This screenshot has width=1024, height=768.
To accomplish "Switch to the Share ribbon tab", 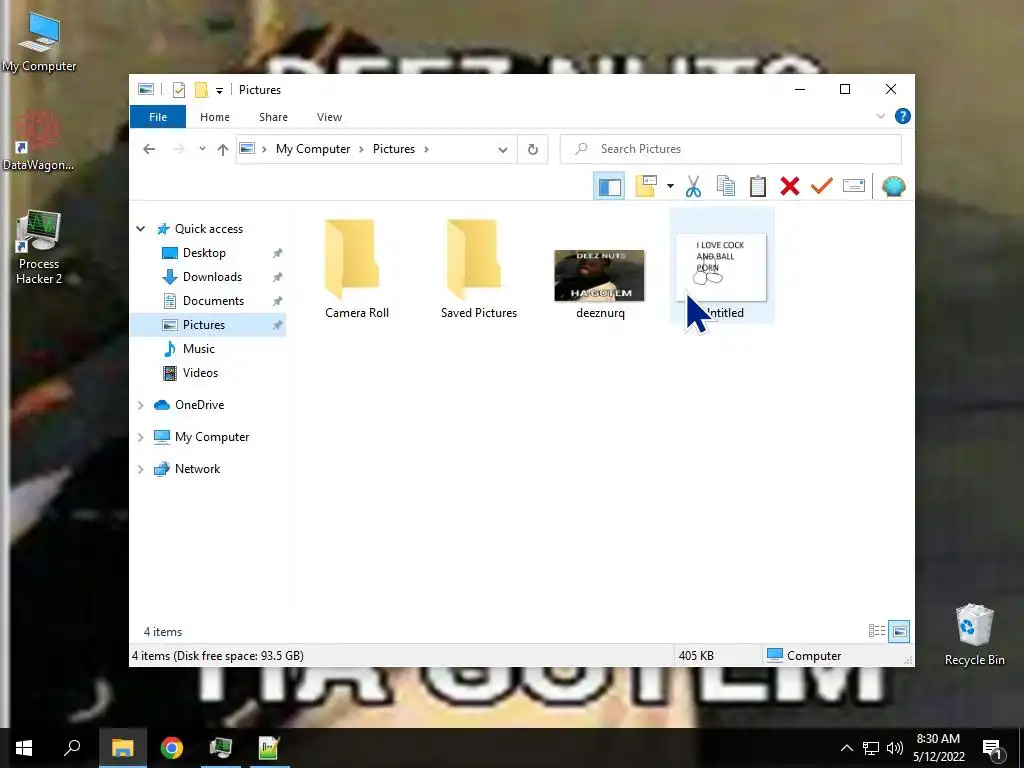I will (273, 117).
